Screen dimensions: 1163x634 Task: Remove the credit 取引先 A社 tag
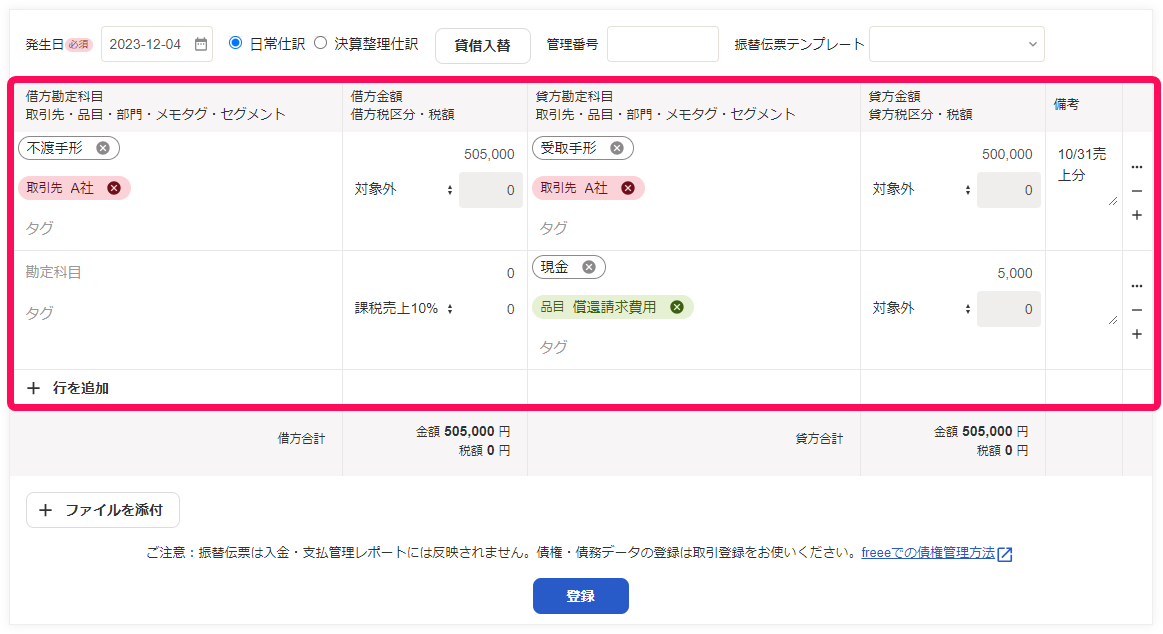coord(628,188)
